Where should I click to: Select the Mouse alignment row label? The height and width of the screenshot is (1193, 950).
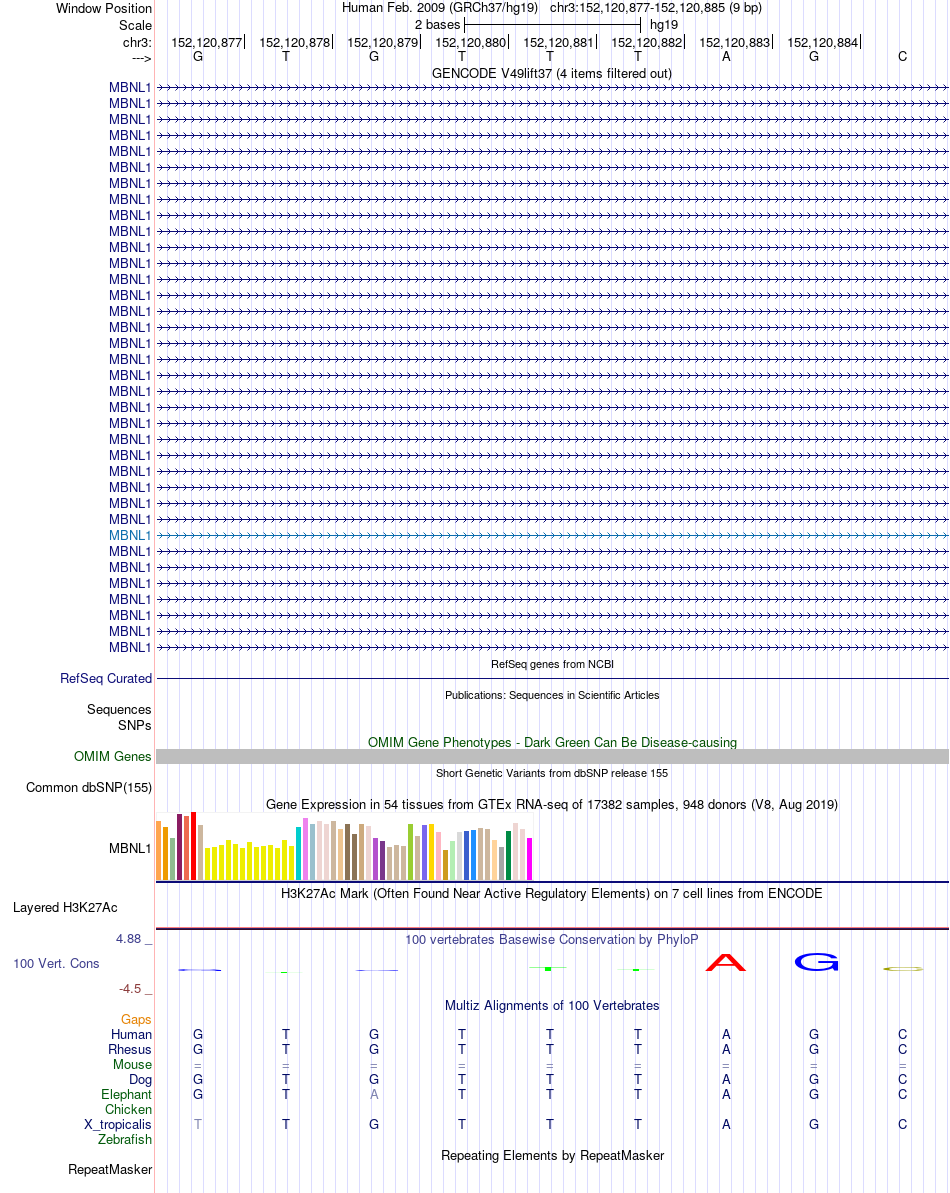pyautogui.click(x=132, y=1064)
